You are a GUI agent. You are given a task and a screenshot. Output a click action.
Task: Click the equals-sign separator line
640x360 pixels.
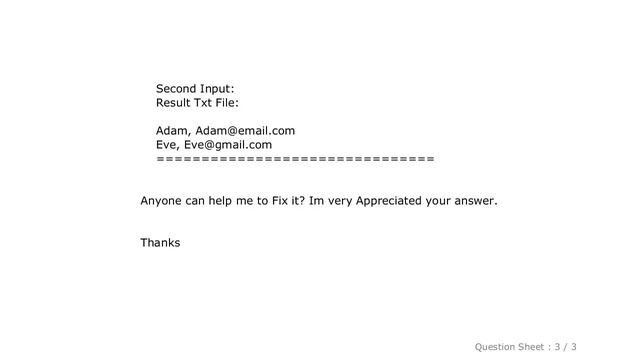pos(296,159)
